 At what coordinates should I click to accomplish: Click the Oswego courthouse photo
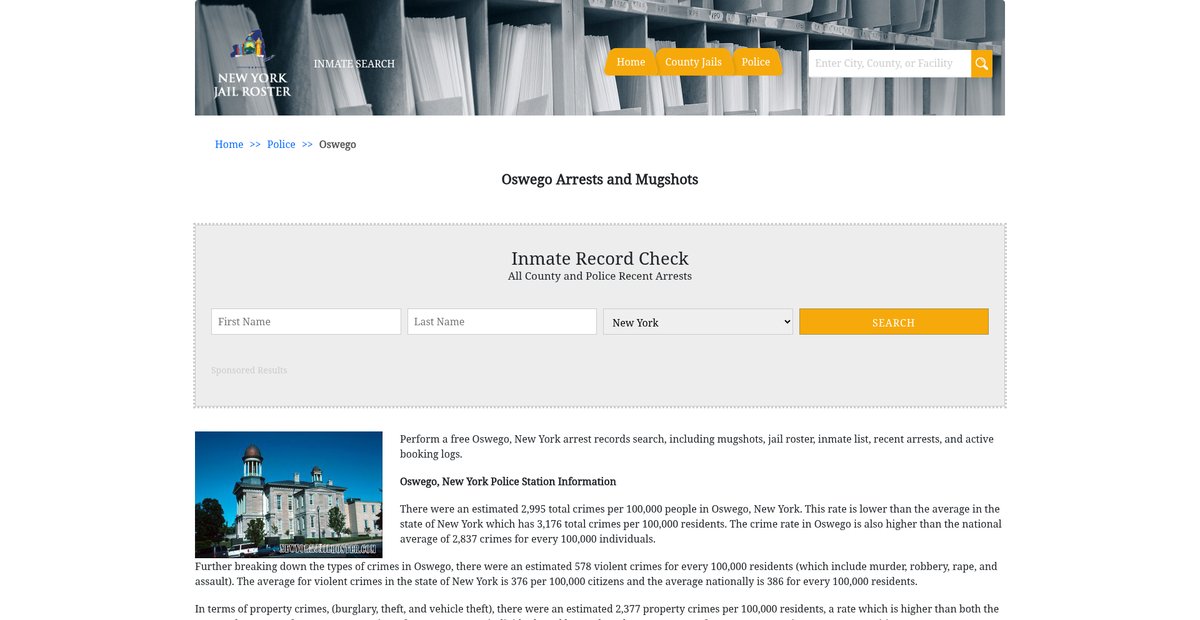[x=289, y=495]
